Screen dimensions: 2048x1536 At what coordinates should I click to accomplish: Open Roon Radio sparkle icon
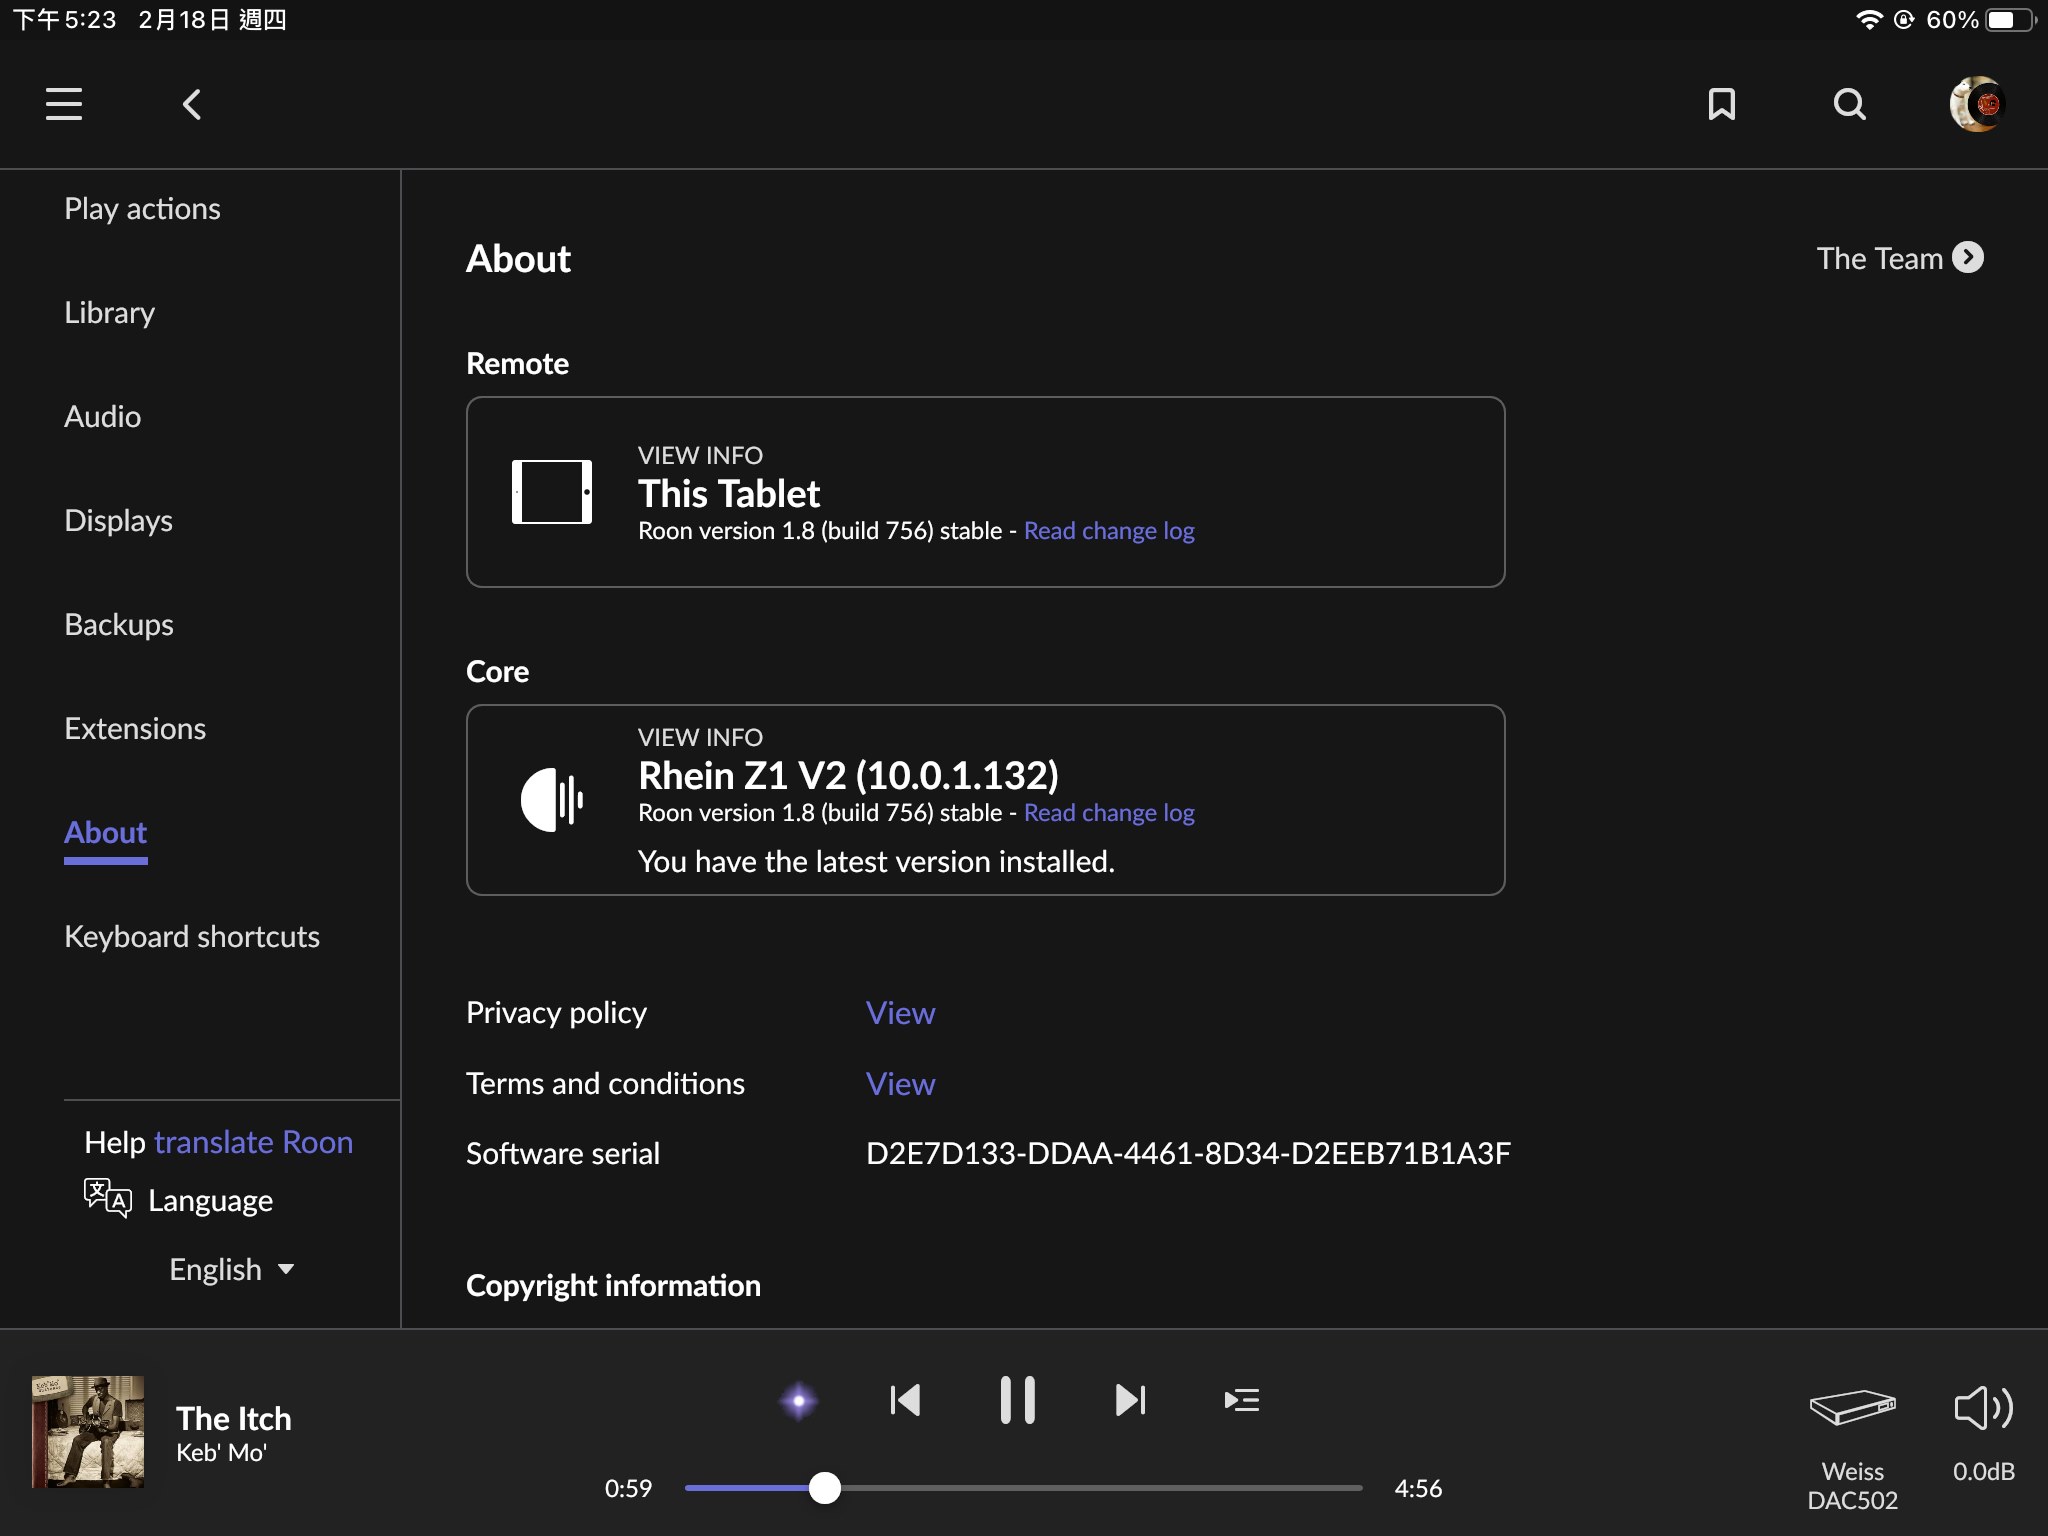point(798,1400)
